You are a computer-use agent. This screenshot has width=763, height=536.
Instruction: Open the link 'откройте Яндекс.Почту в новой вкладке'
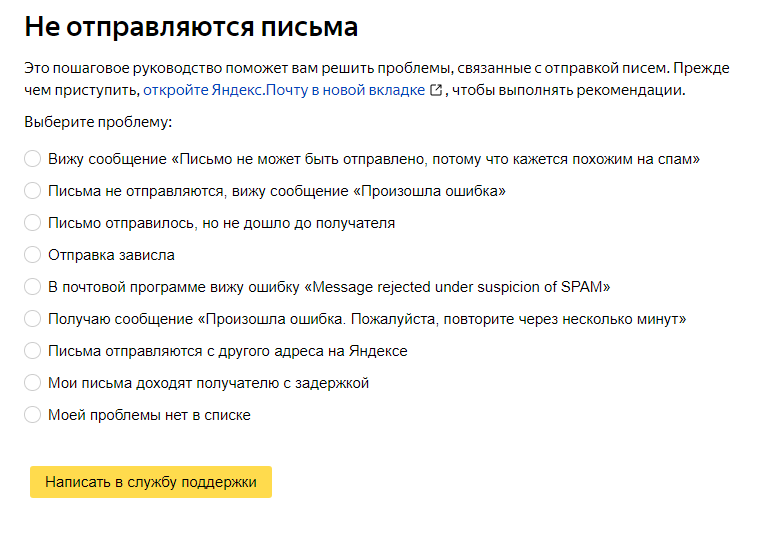click(284, 90)
